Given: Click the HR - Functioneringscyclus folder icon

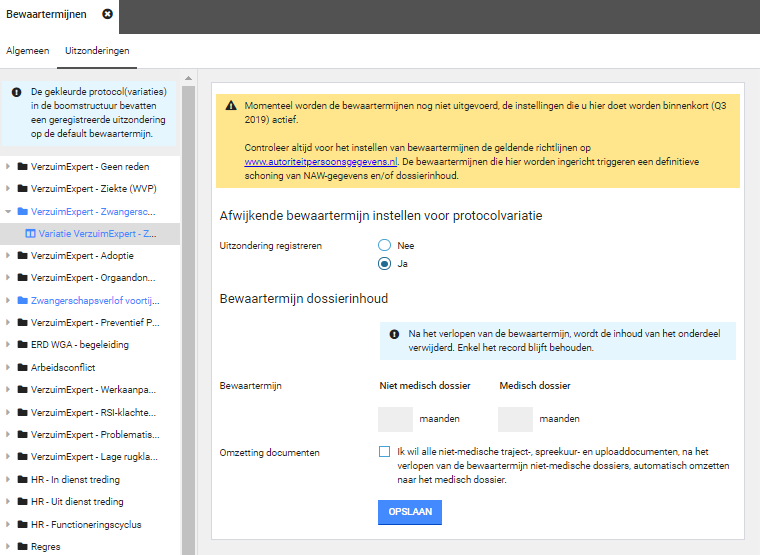Looking at the screenshot, I should pos(22,524).
